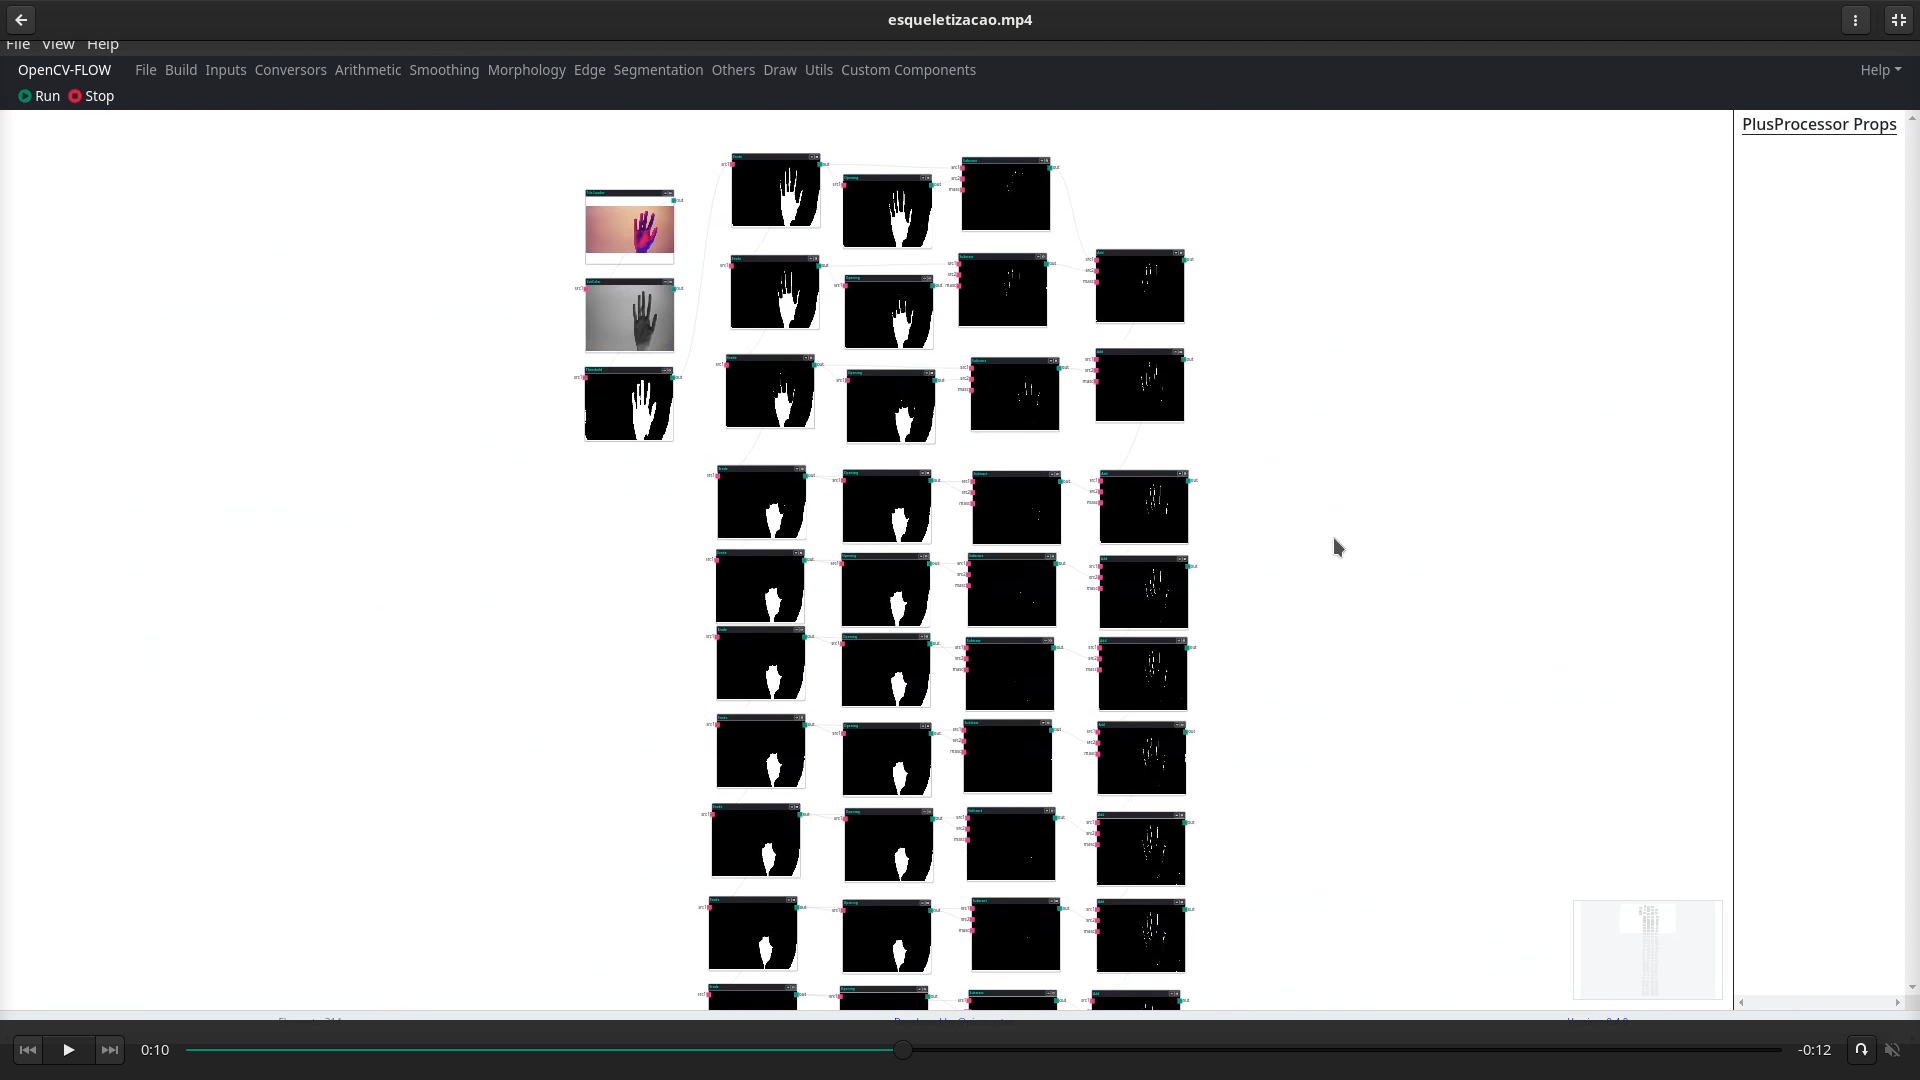Open the Arithmetic menu
Viewport: 1920px width, 1080px height.
[x=368, y=70]
